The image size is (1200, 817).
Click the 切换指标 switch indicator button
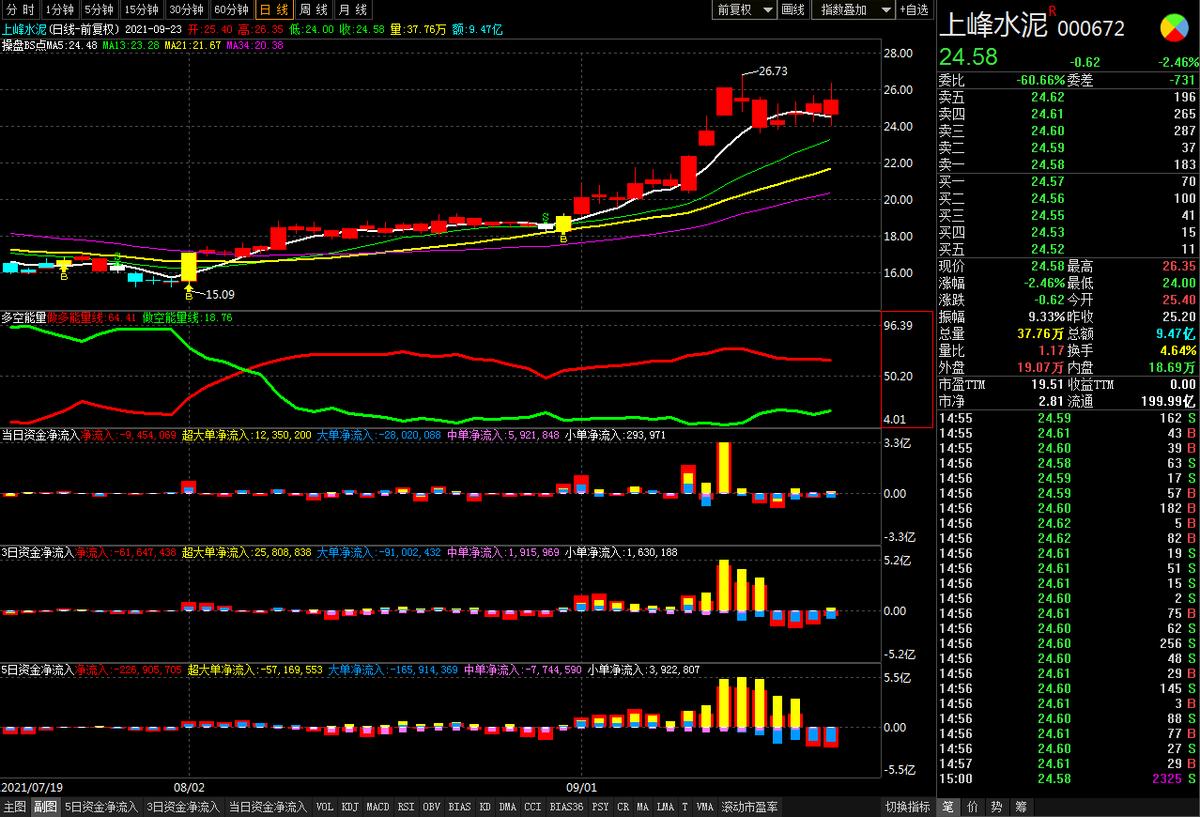[908, 807]
